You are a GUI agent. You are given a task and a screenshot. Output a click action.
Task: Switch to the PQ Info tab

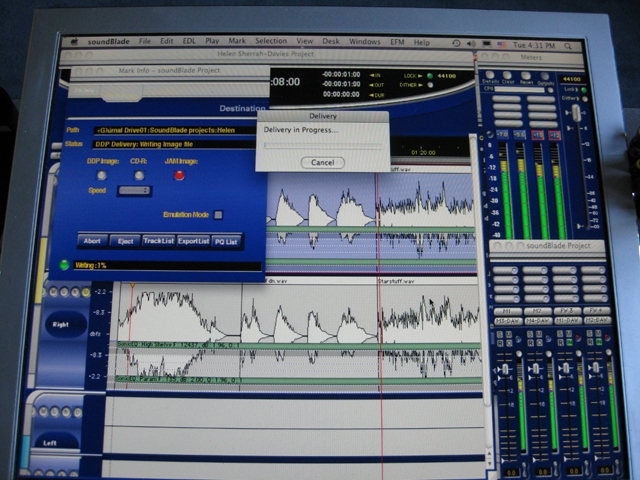pos(84,91)
